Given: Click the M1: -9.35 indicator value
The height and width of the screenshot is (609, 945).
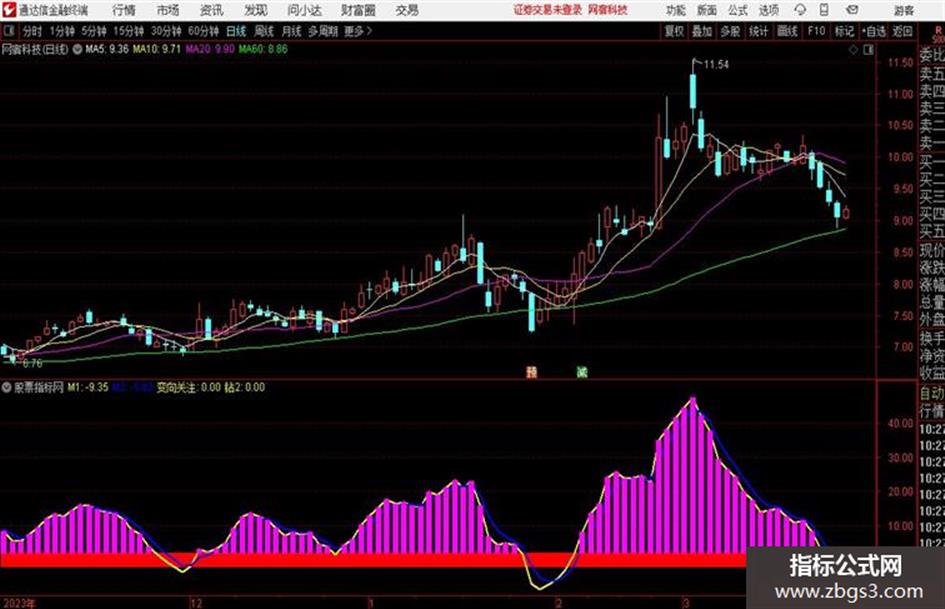Looking at the screenshot, I should coord(88,388).
